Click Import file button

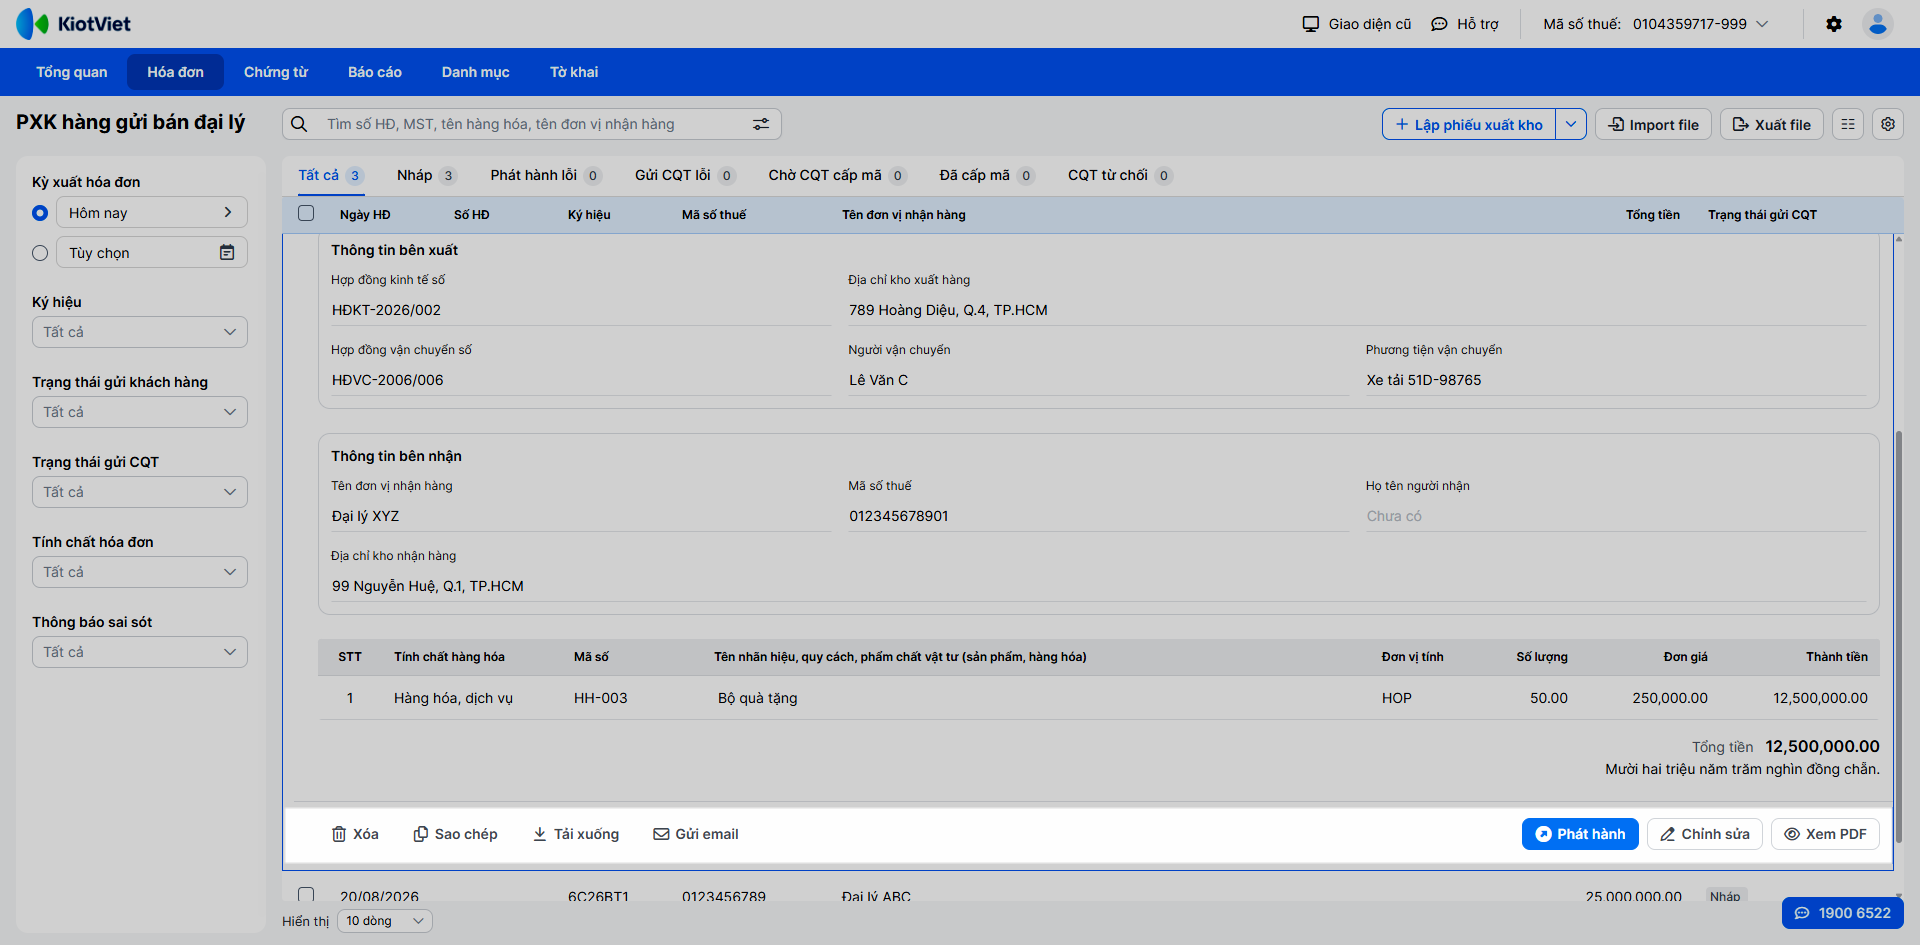click(1653, 124)
